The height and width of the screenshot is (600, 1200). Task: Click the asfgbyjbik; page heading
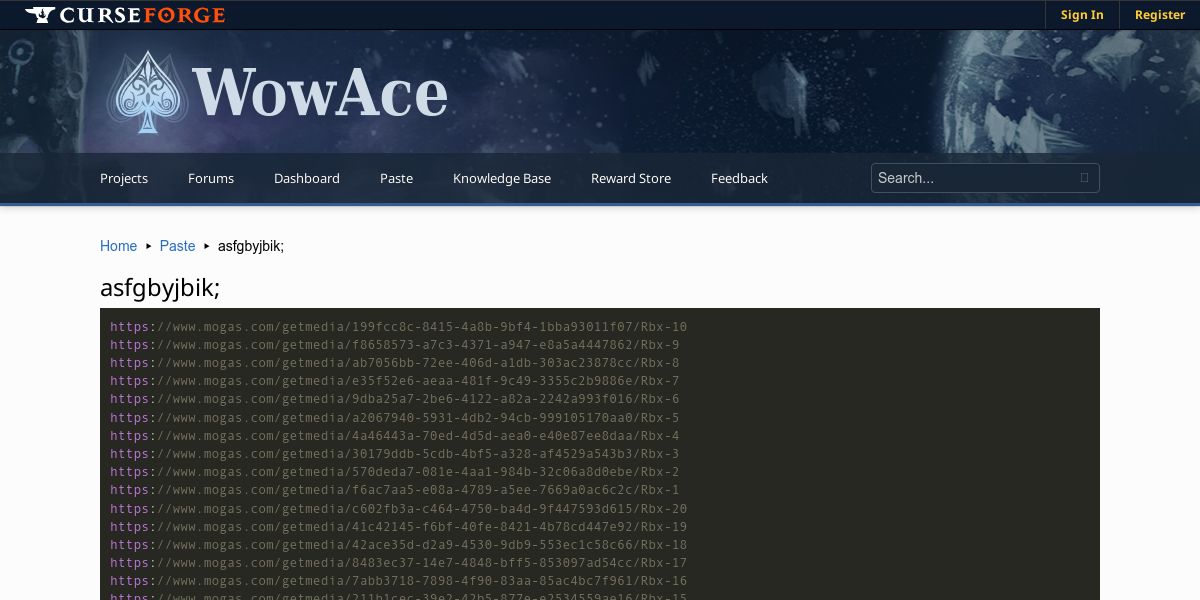coord(160,288)
